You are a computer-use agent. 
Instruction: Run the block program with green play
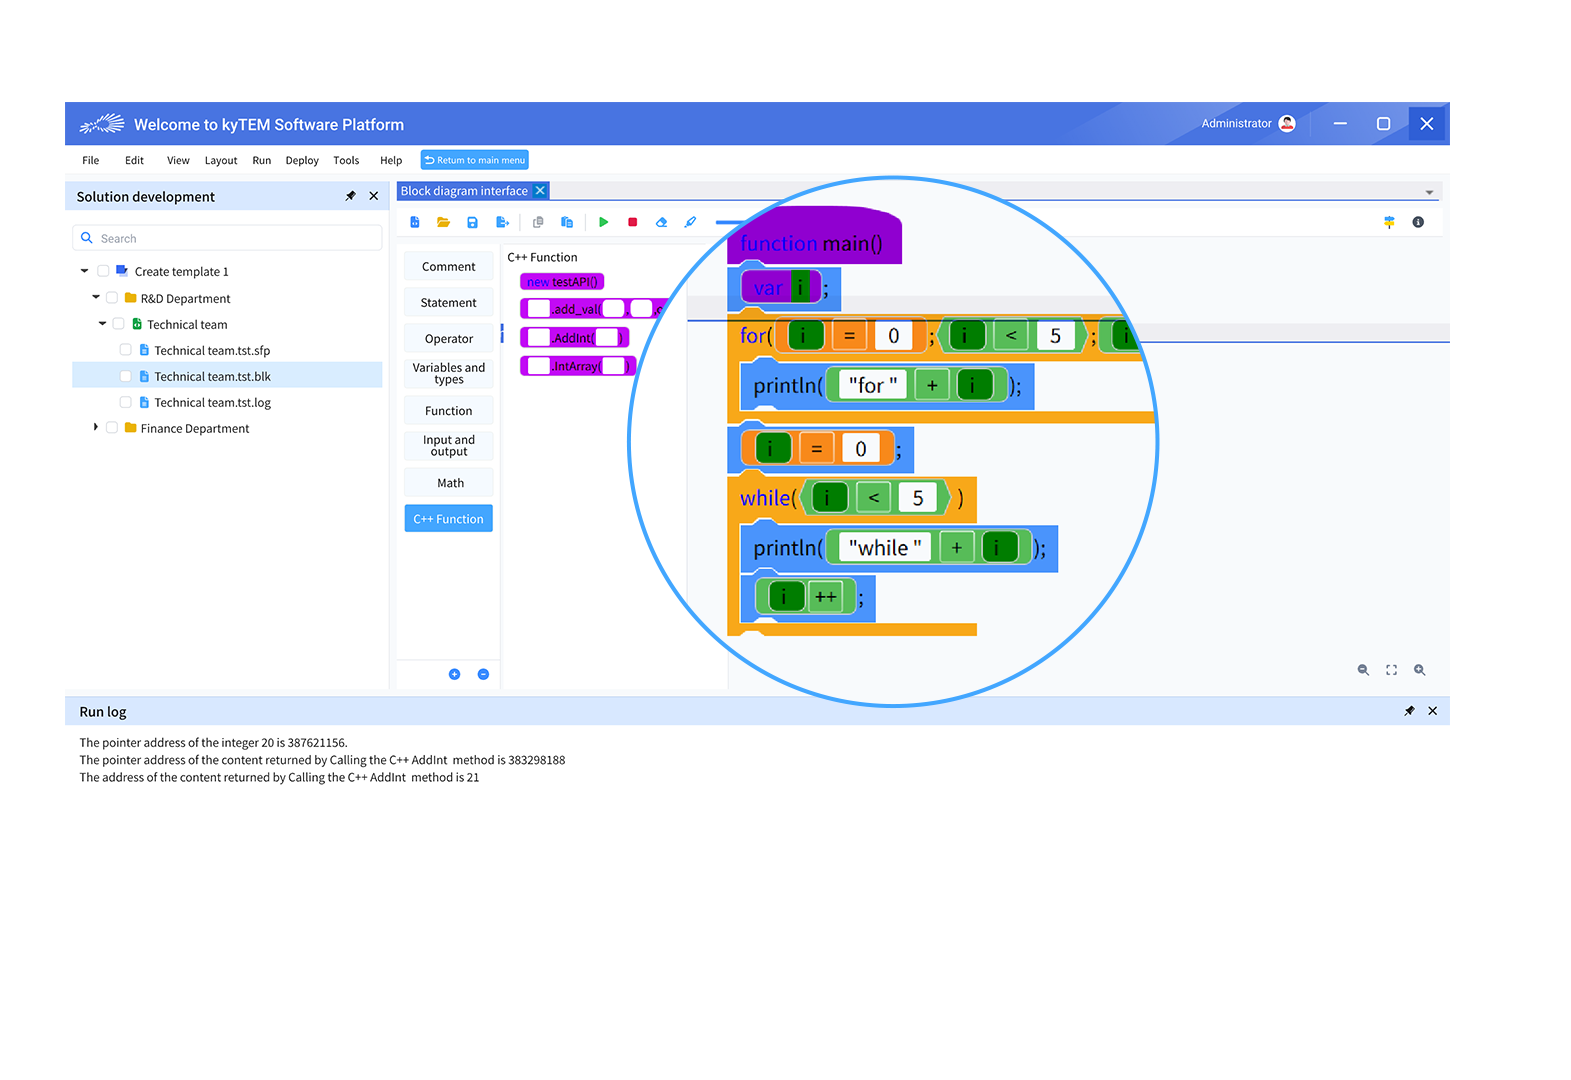click(603, 222)
